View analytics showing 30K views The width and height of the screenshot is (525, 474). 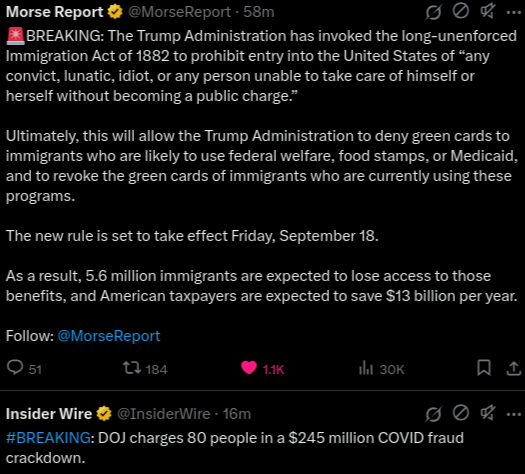[381, 369]
